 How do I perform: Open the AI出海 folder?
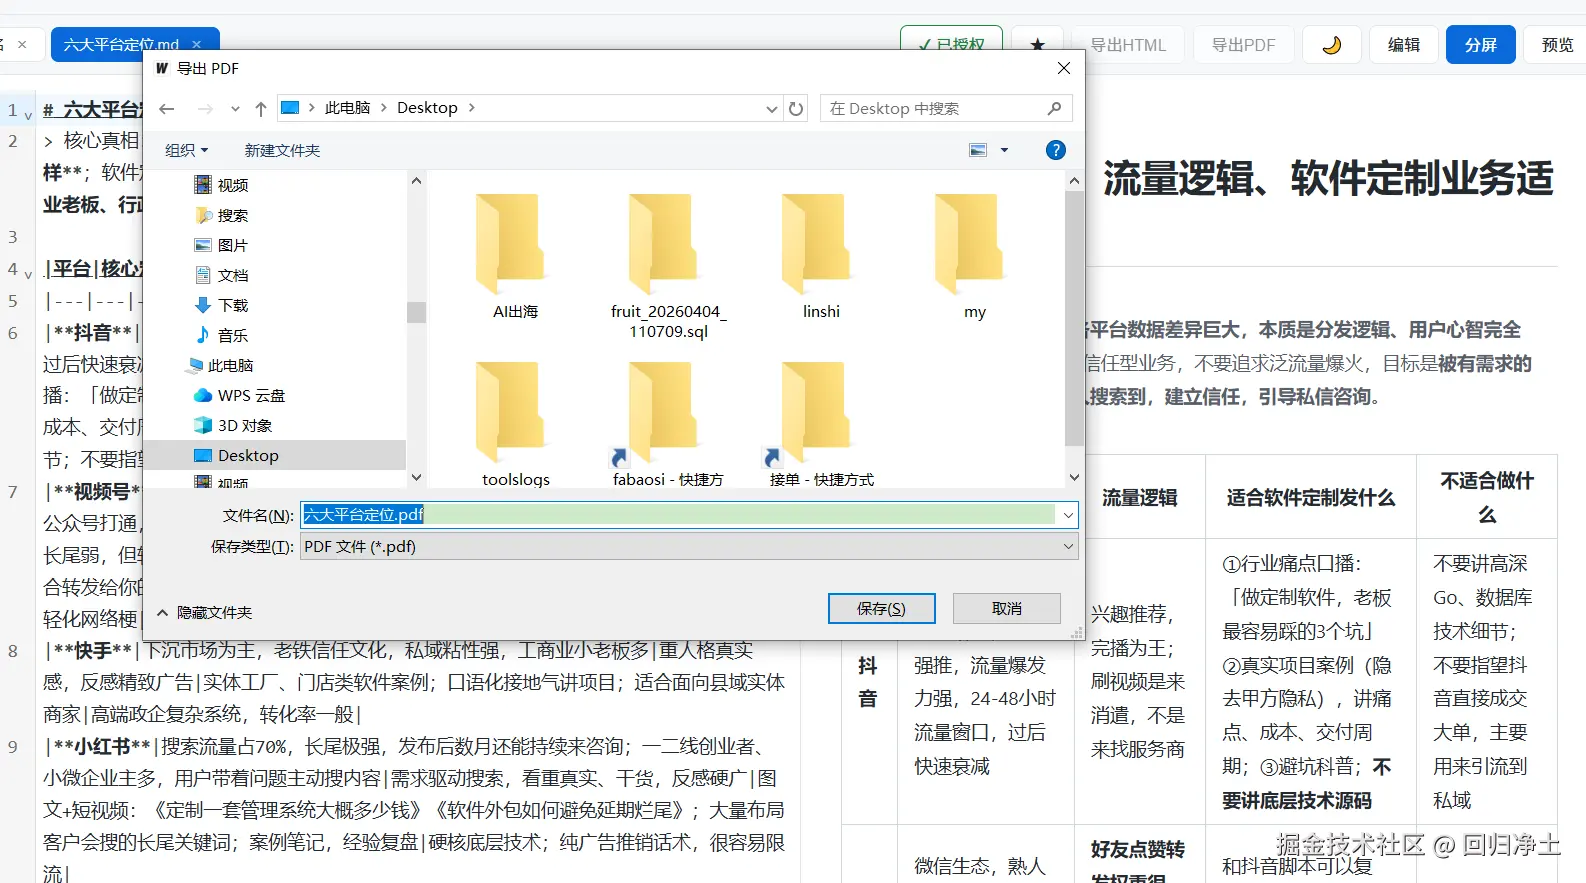tap(515, 256)
